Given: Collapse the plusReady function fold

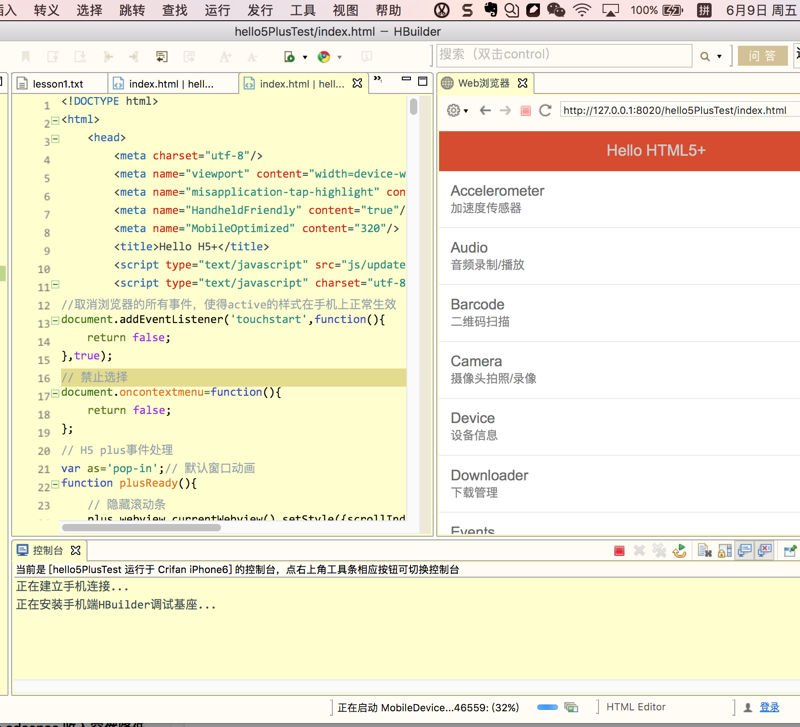Looking at the screenshot, I should 55,486.
